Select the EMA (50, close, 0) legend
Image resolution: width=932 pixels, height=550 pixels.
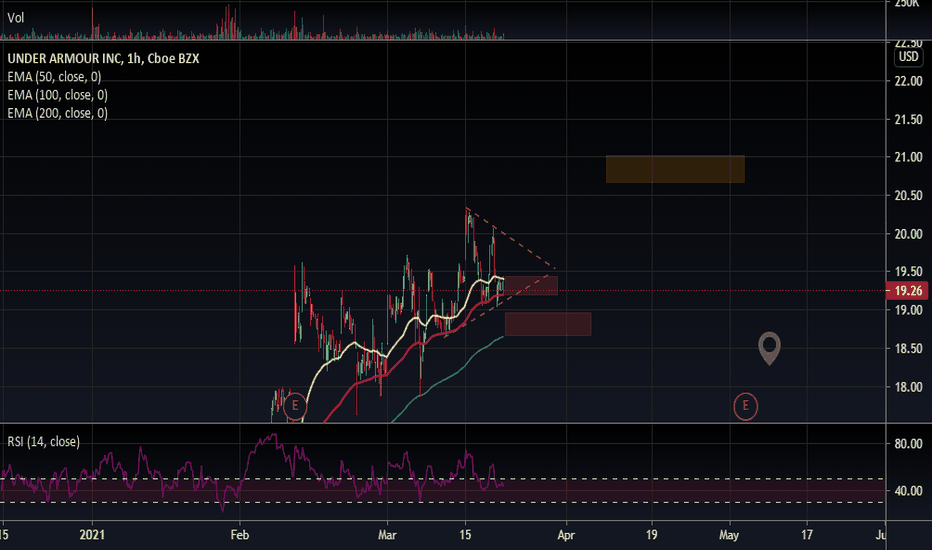[55, 77]
